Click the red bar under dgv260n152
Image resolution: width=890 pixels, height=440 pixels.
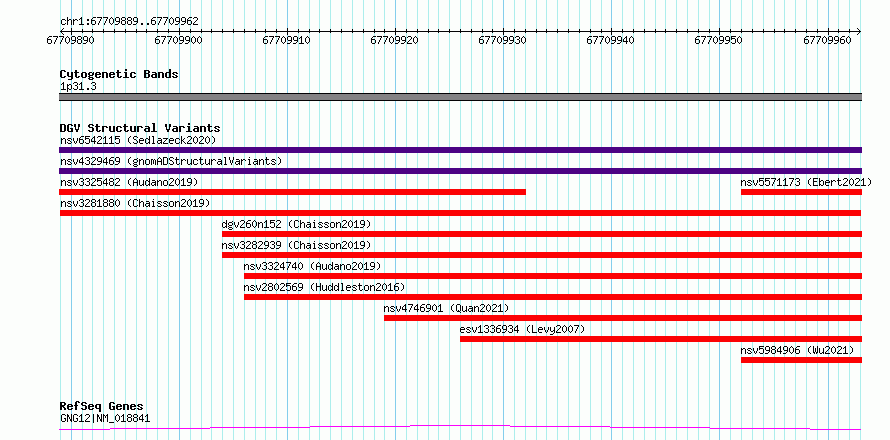(x=542, y=234)
